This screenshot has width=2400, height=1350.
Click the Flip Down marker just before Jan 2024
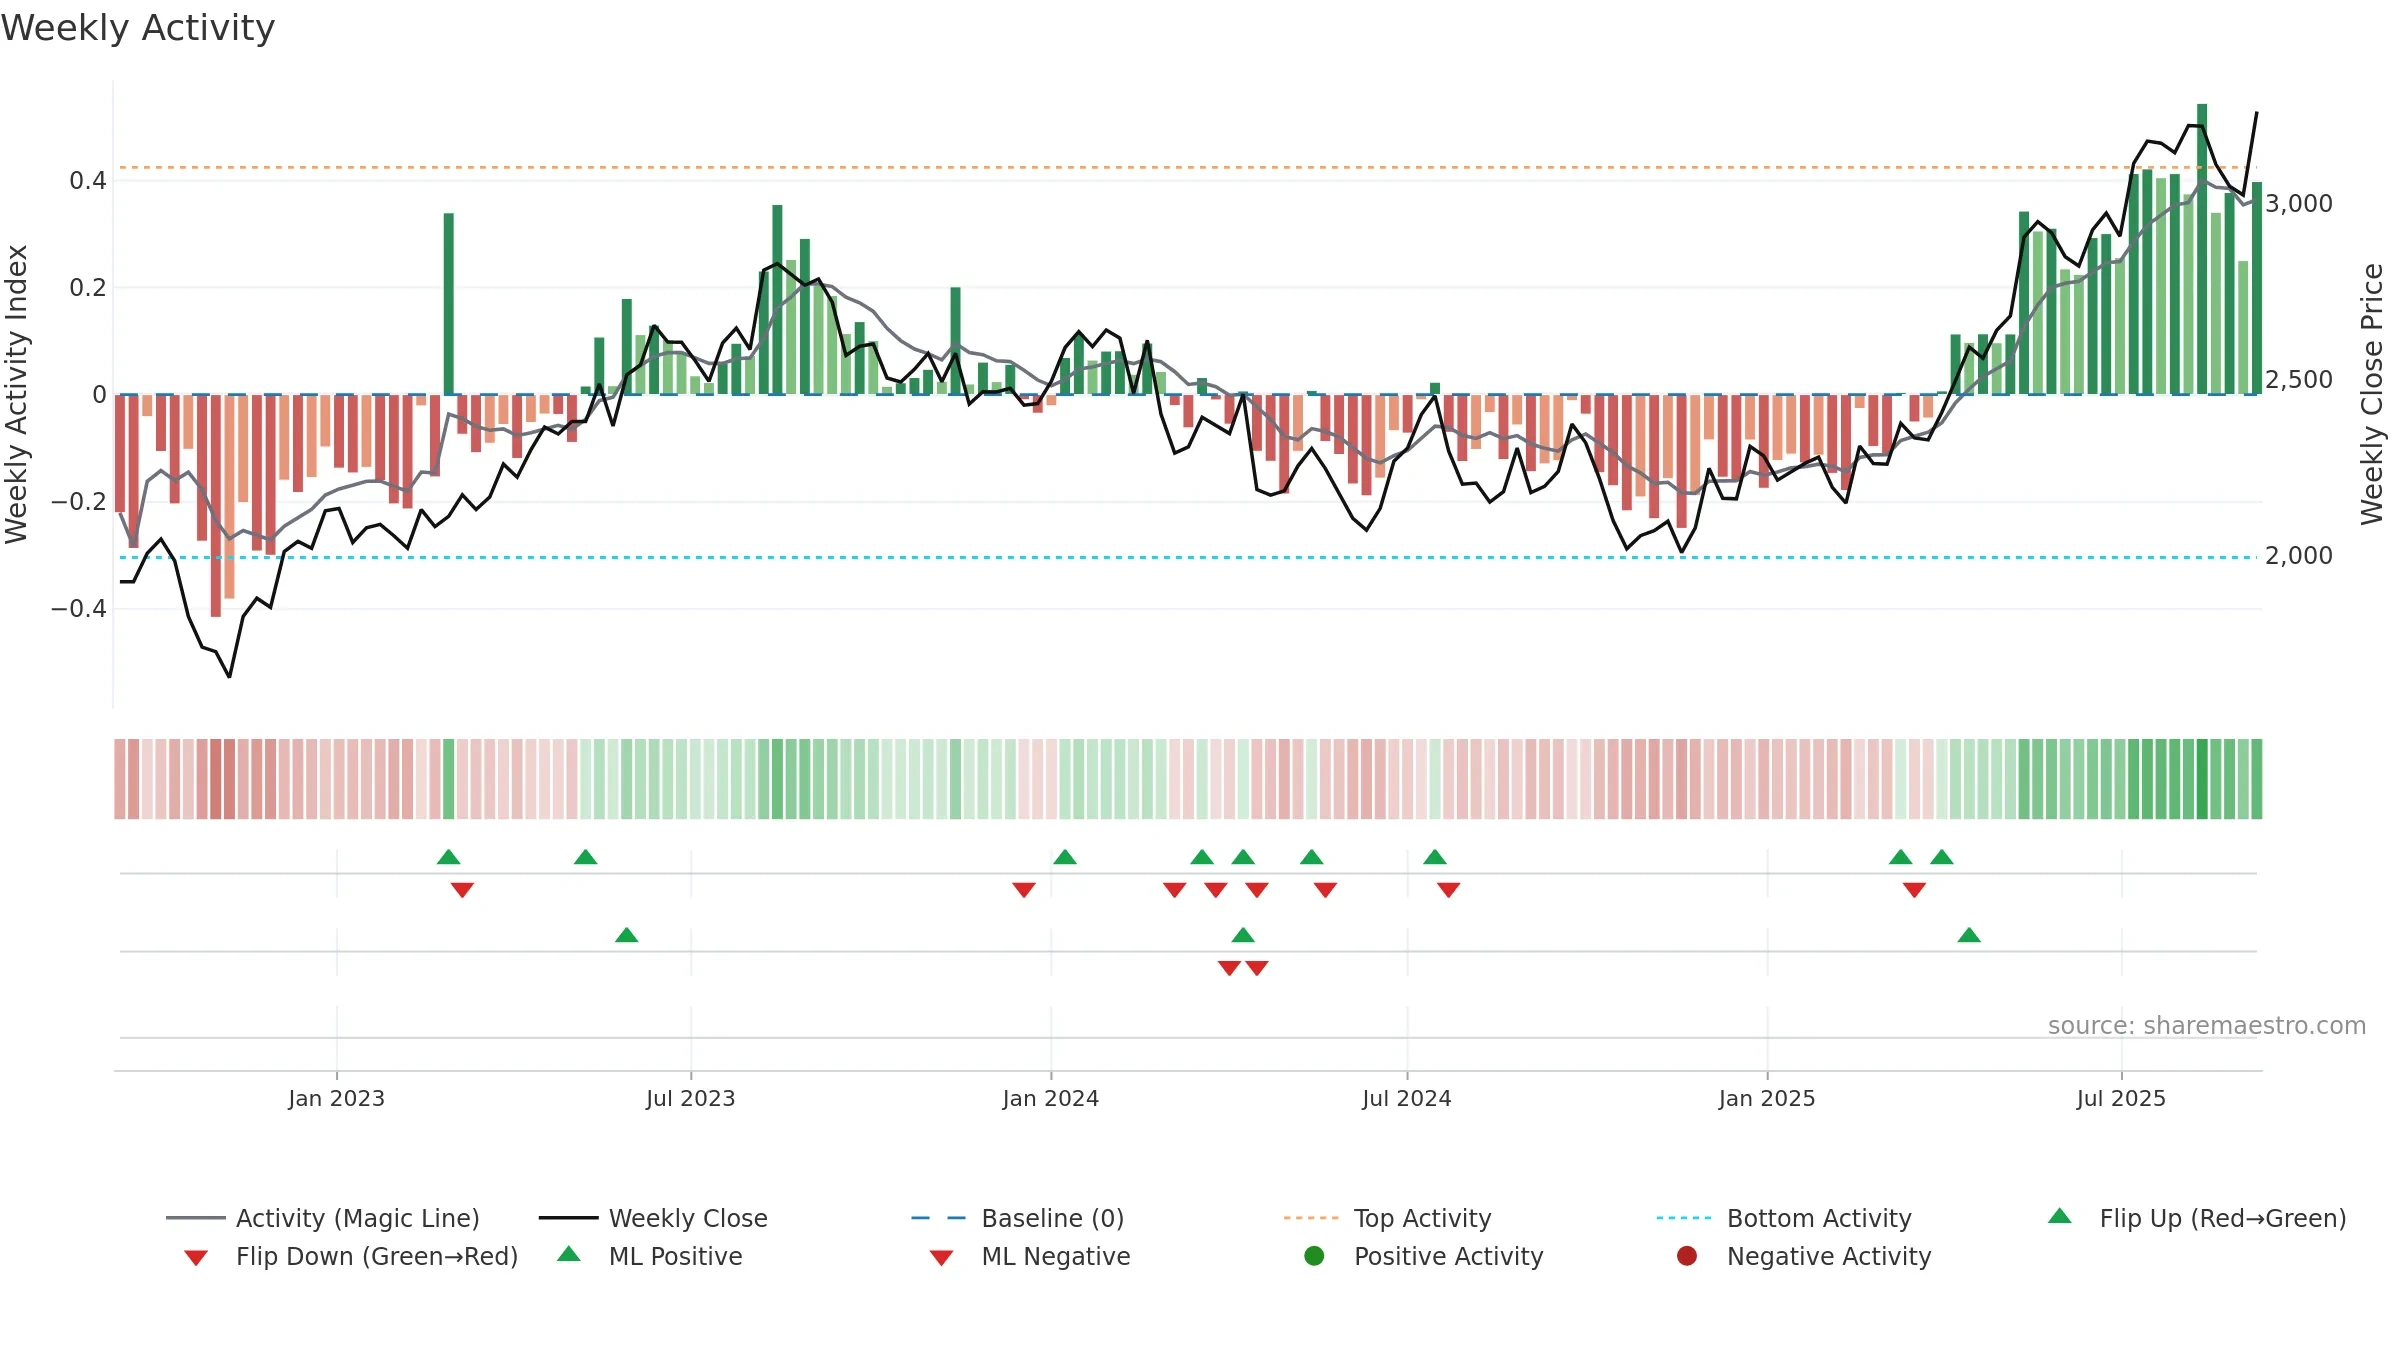pyautogui.click(x=1024, y=890)
